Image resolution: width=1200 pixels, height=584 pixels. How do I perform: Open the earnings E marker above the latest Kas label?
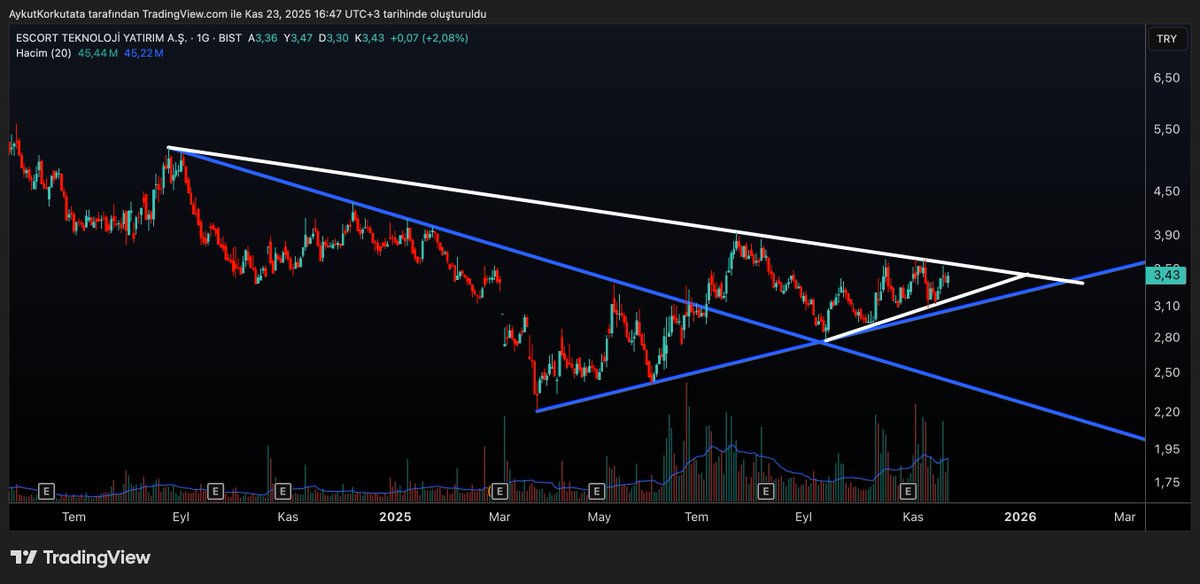[x=908, y=491]
